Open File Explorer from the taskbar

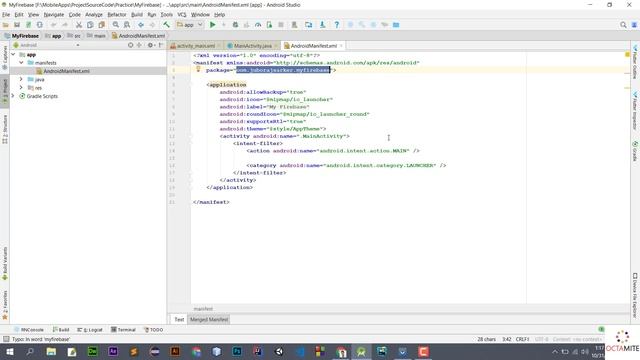point(51,351)
